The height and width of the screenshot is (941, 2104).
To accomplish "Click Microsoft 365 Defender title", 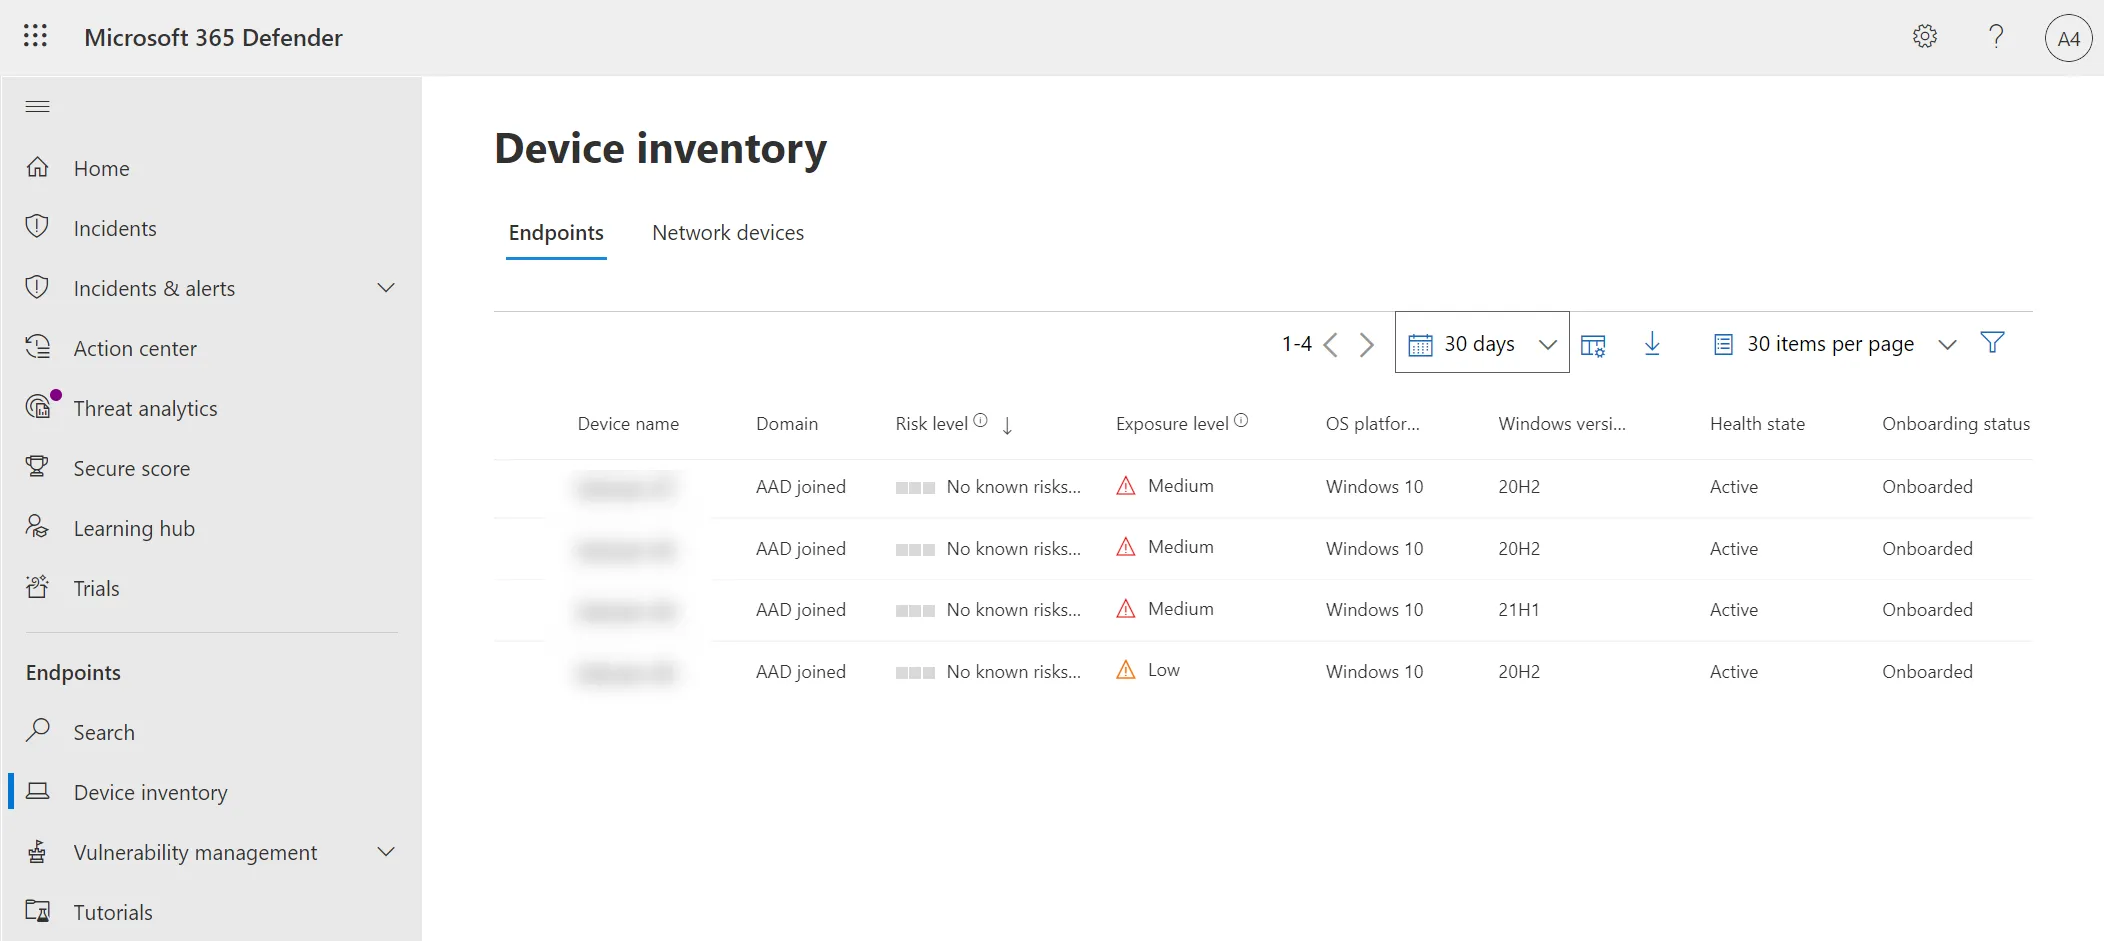I will 213,37.
